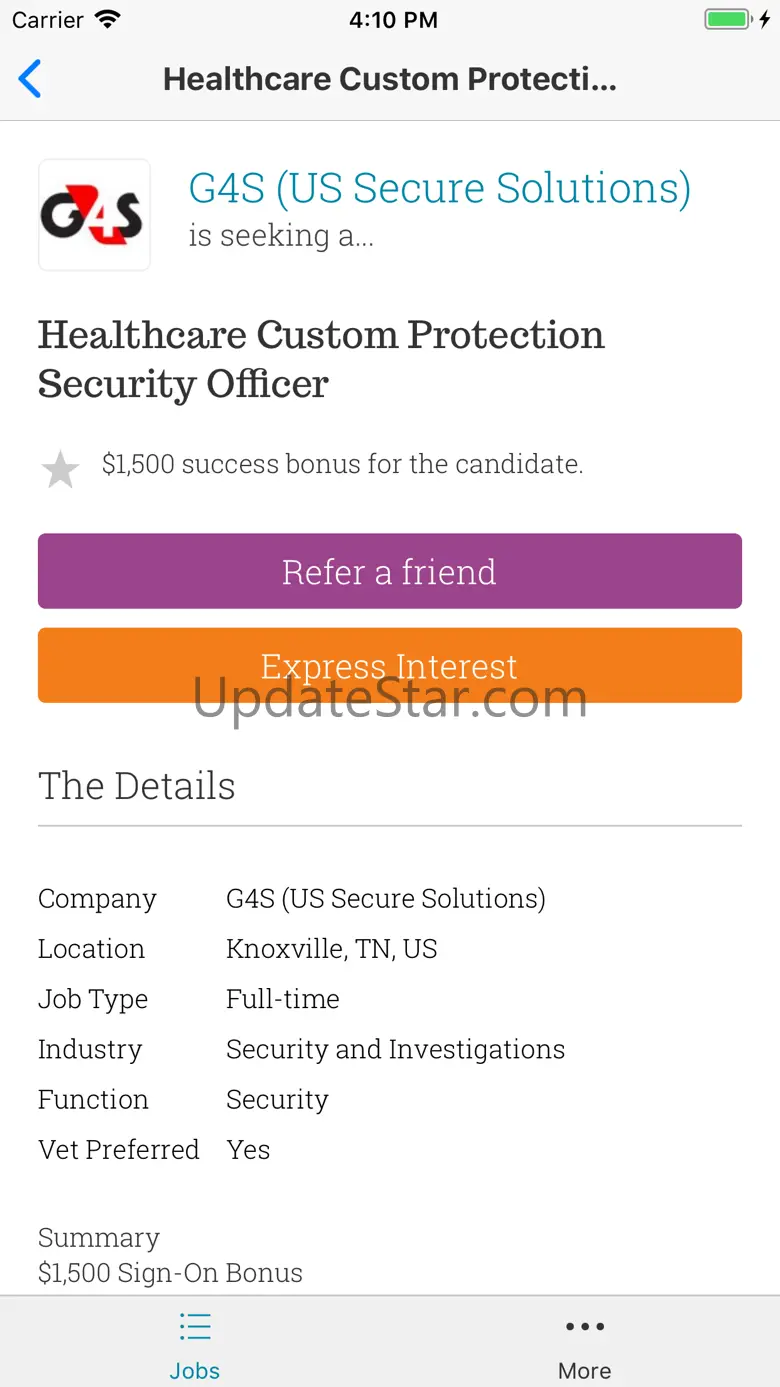Tap the Wi-Fi signal icon
780x1387 pixels.
point(106,19)
